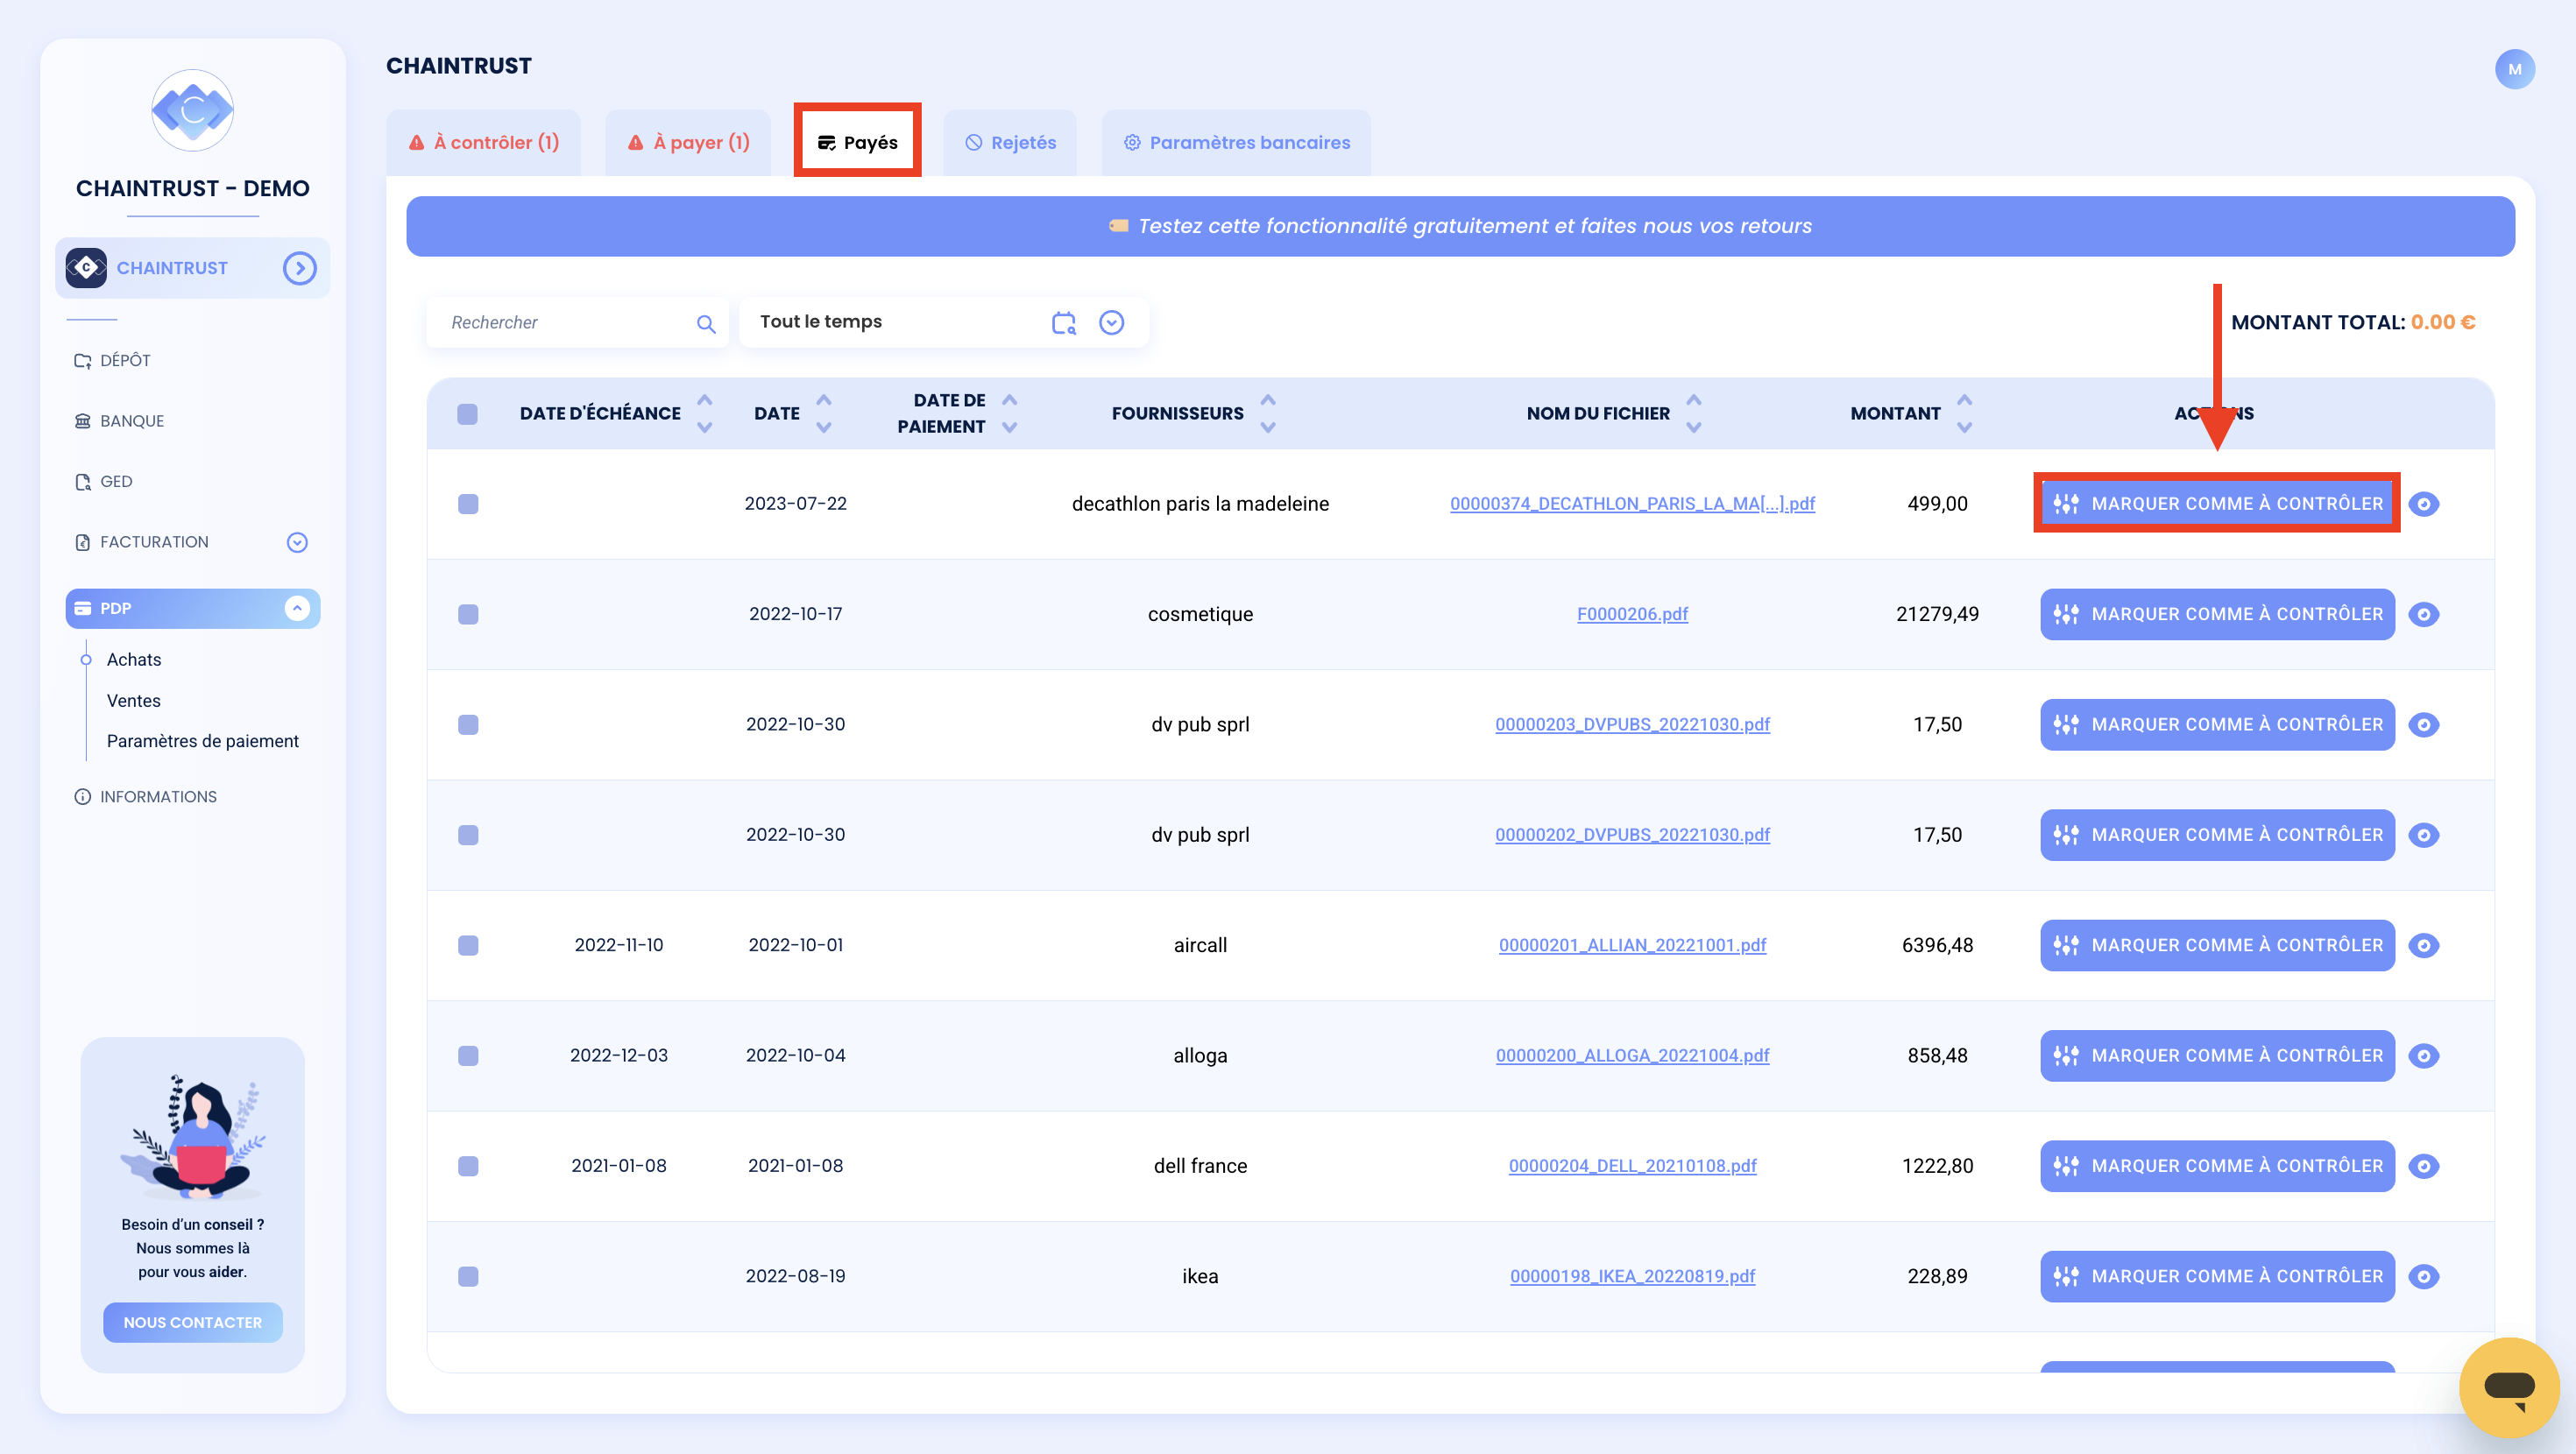
Task: Open 00000198_IKEA_20220819.pdf link
Action: 1632,1276
